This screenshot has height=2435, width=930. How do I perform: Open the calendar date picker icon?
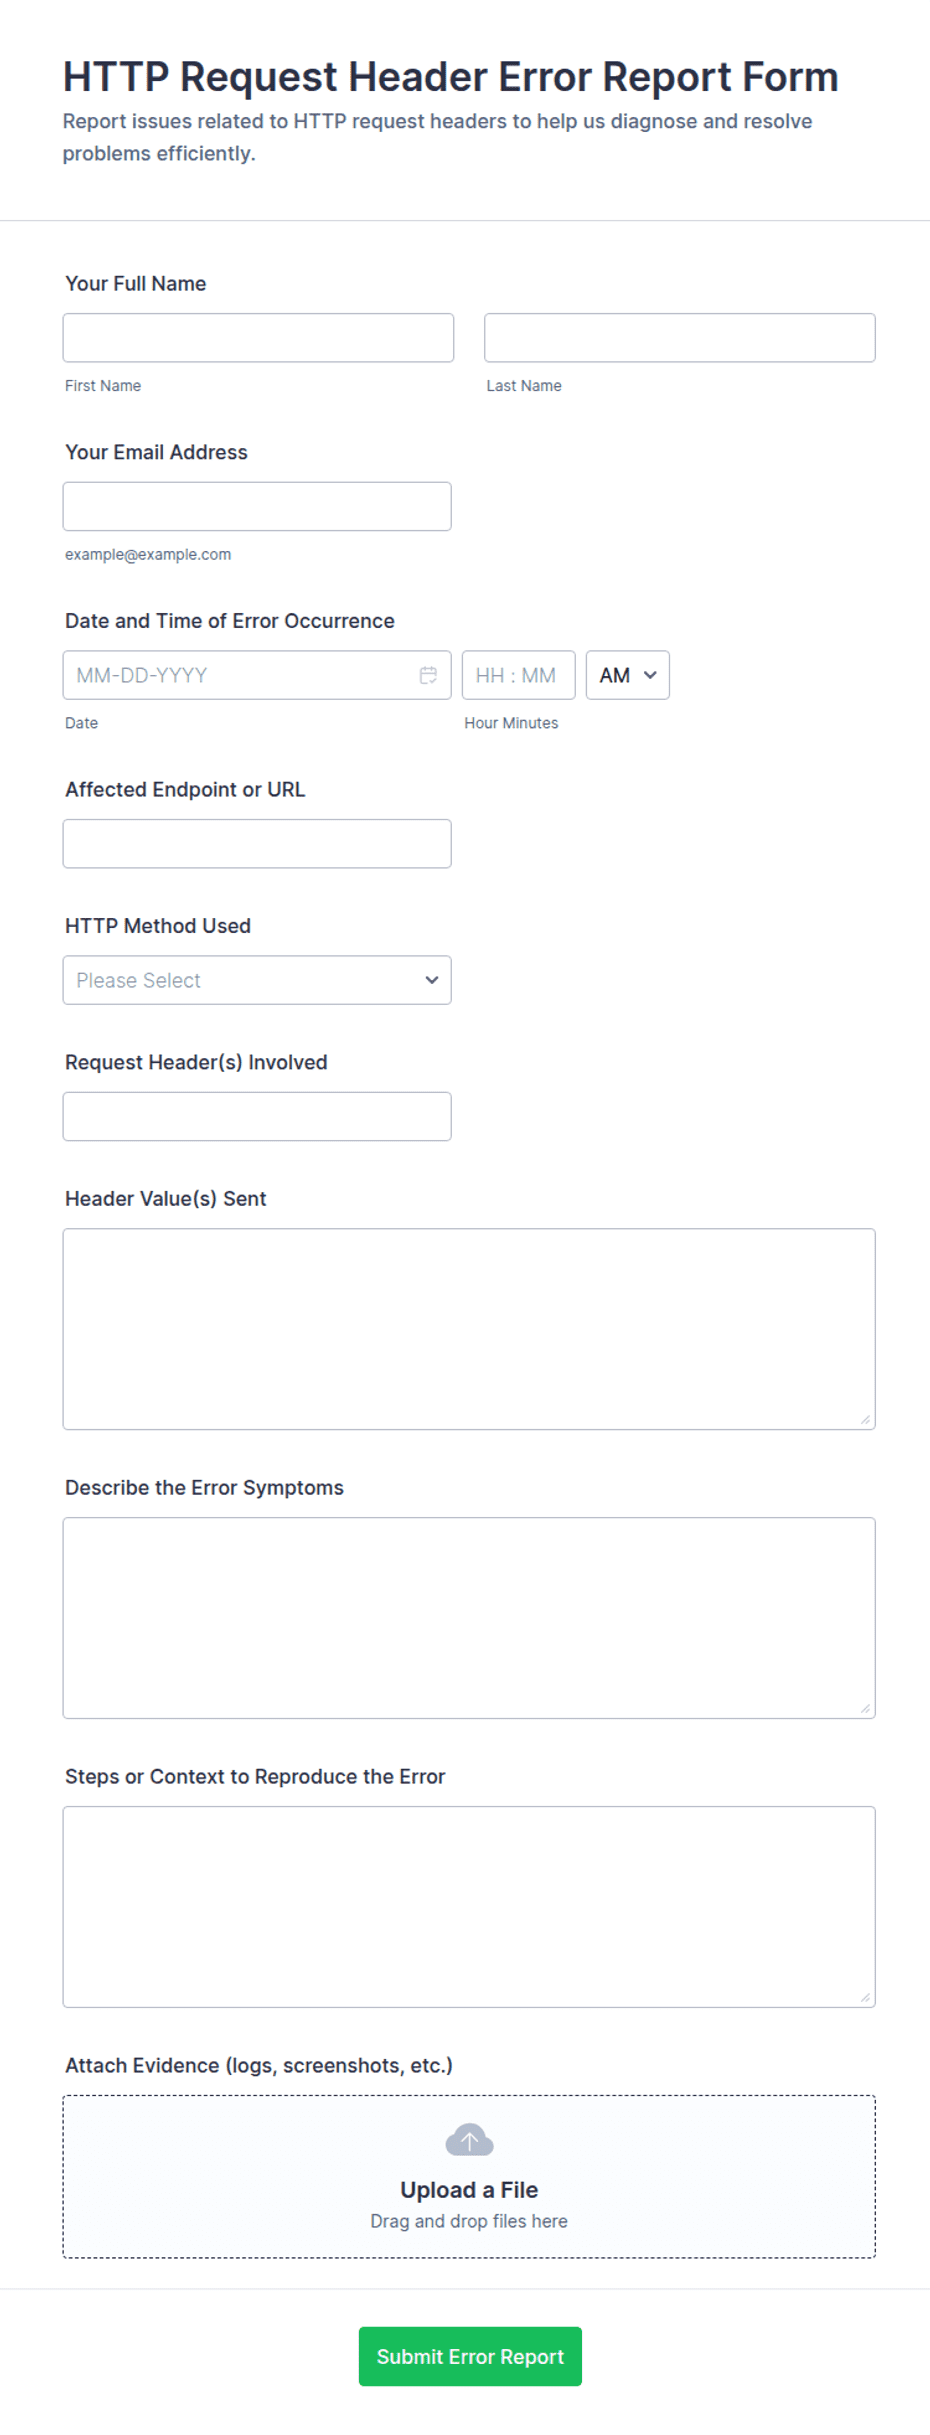[428, 675]
